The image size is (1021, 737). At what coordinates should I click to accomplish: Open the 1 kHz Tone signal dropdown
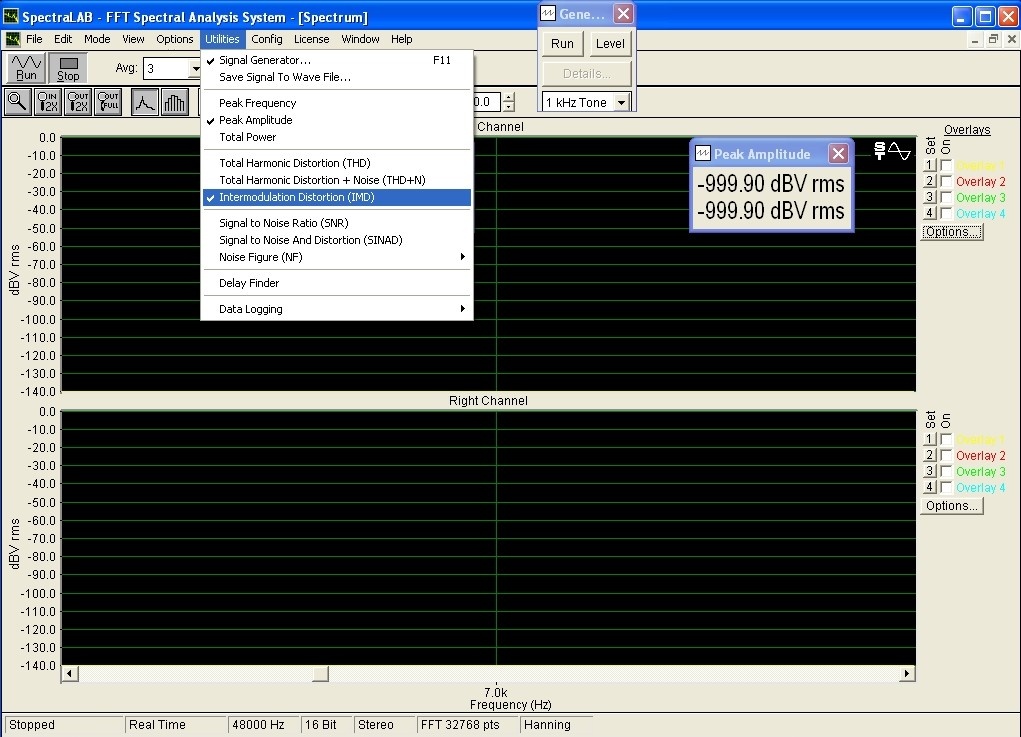coord(622,103)
